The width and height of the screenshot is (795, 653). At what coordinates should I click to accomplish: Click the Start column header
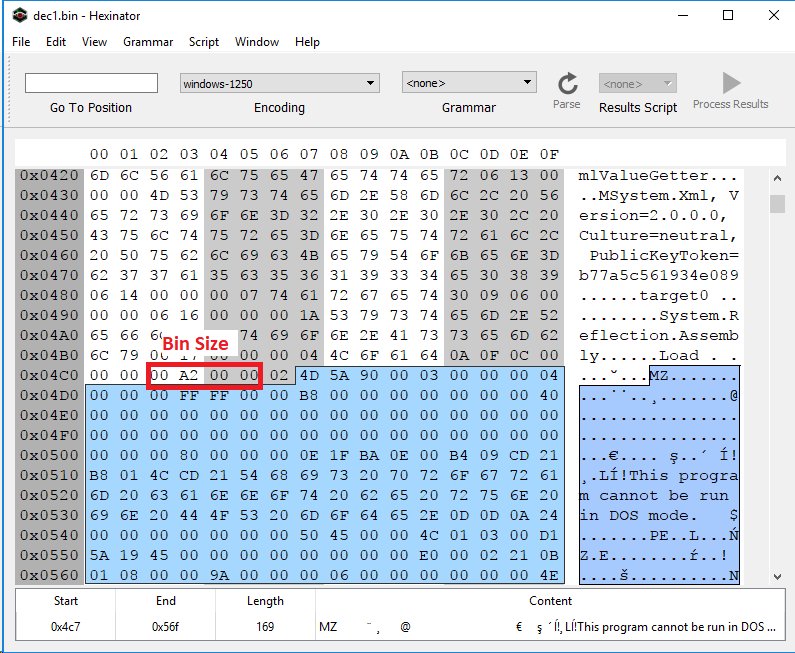(65, 601)
